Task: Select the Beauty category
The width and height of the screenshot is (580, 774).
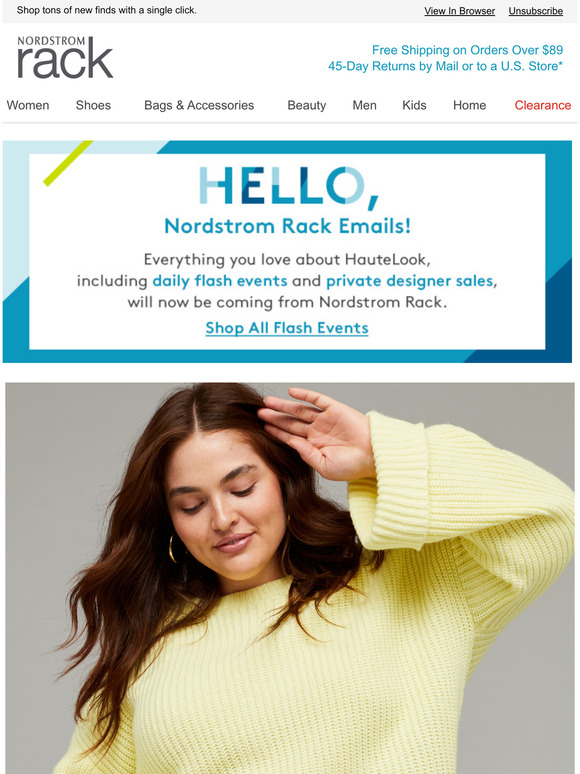Action: [x=307, y=105]
